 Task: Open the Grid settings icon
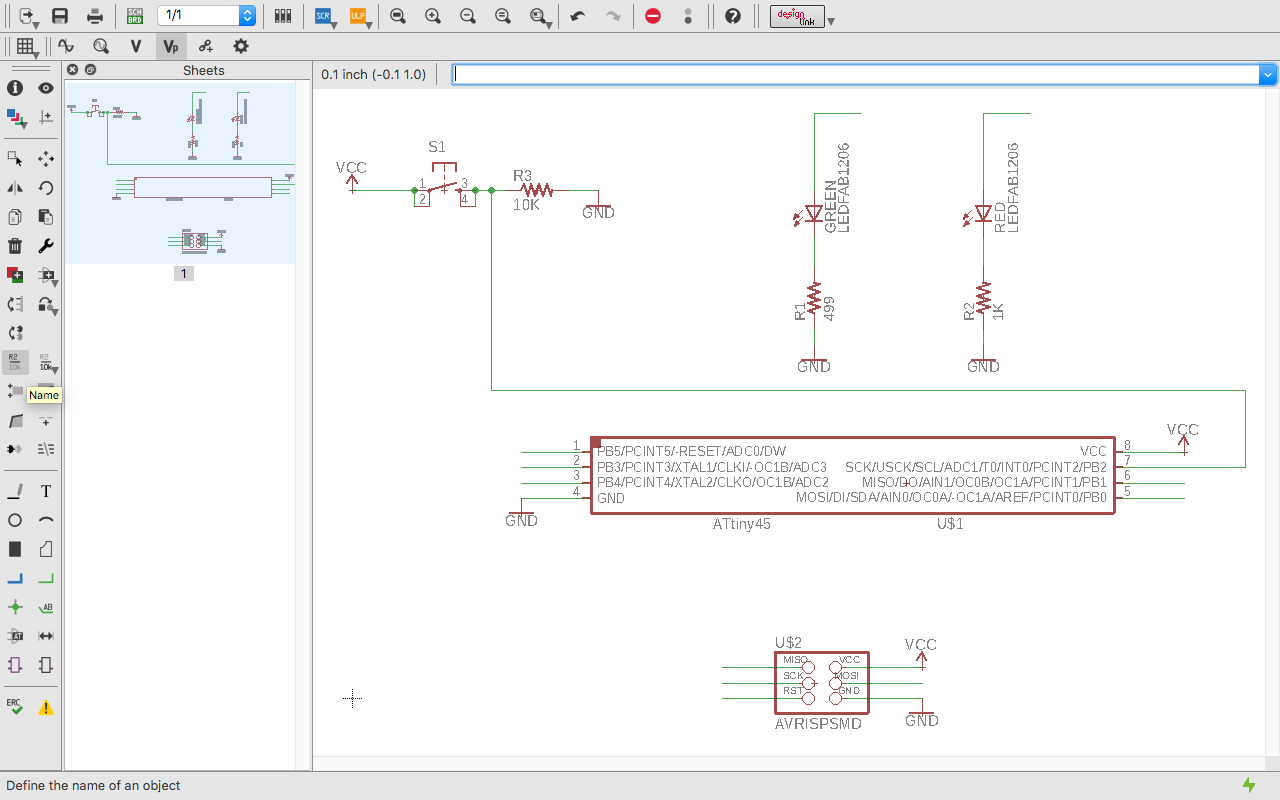pyautogui.click(x=27, y=46)
